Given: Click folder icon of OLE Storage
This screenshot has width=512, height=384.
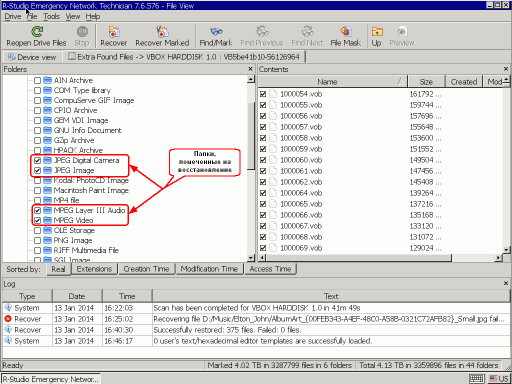Looking at the screenshot, I should pos(48,230).
